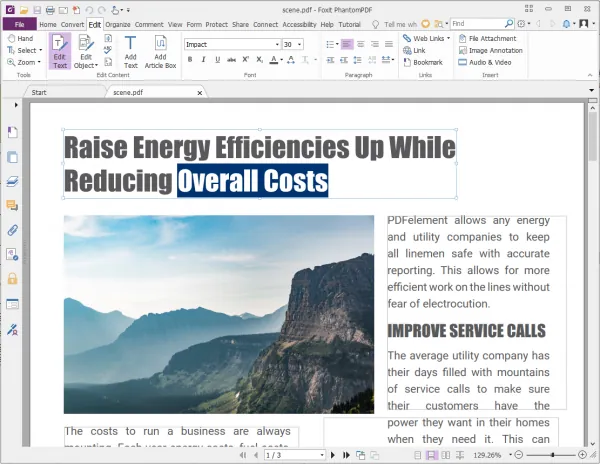Set paragraph alignment to center
The width and height of the screenshot is (600, 464).
360,44
